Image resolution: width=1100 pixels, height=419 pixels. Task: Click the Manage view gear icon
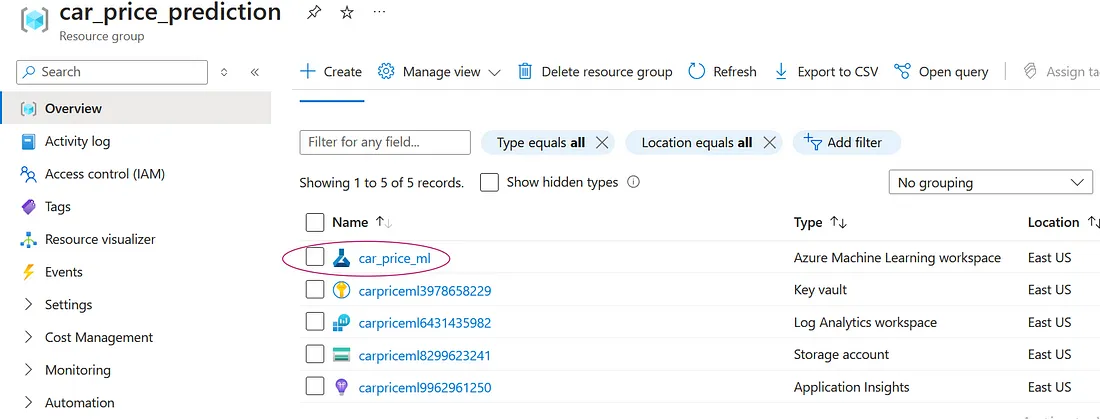pos(386,71)
